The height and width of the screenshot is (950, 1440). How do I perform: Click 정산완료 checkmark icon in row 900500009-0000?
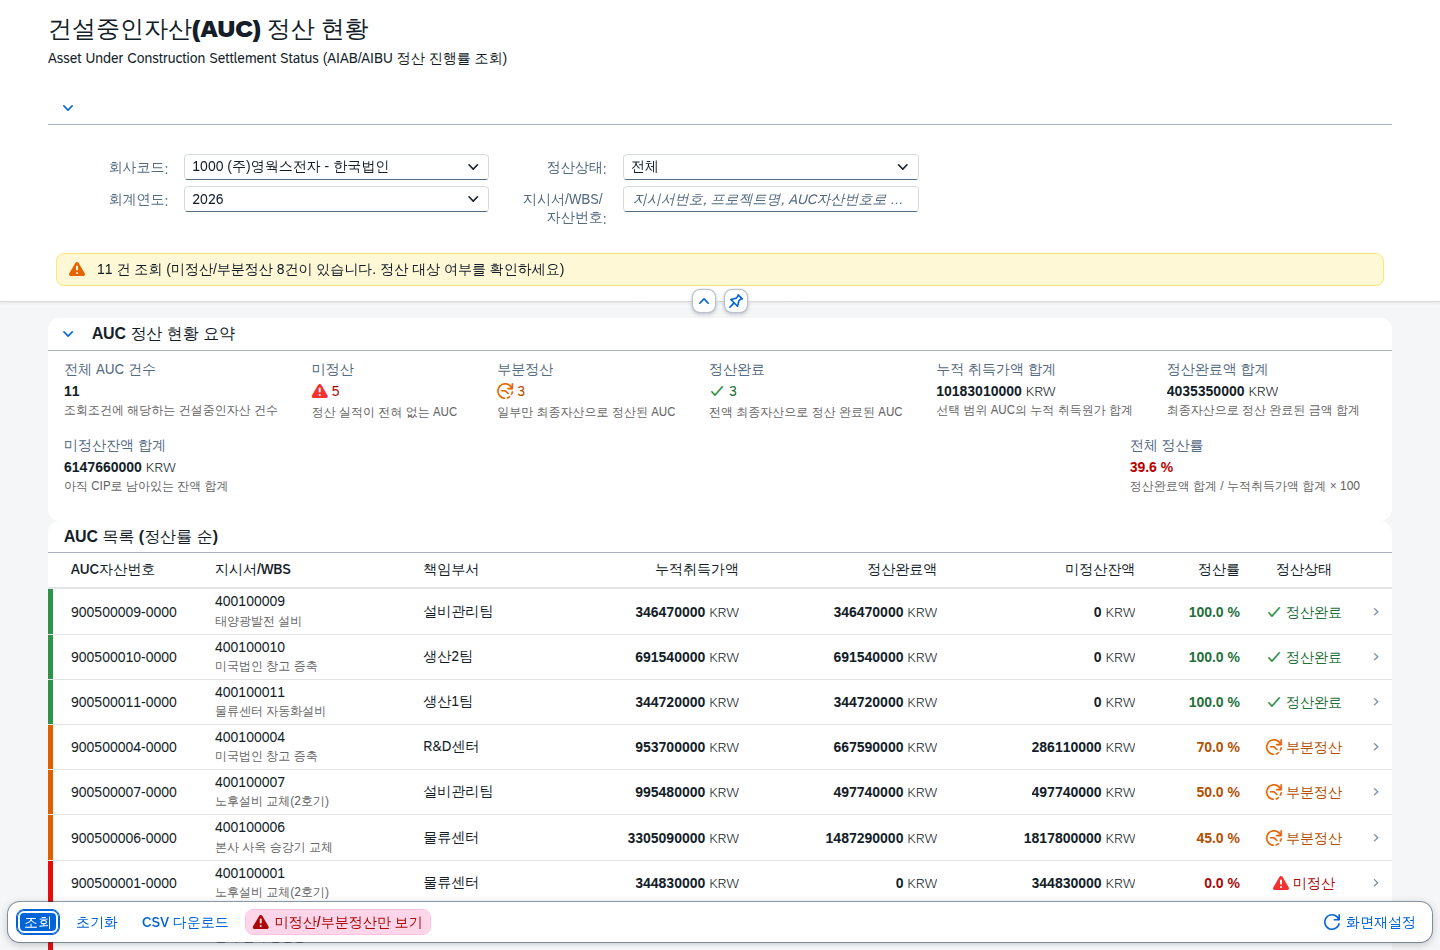[x=1274, y=612]
